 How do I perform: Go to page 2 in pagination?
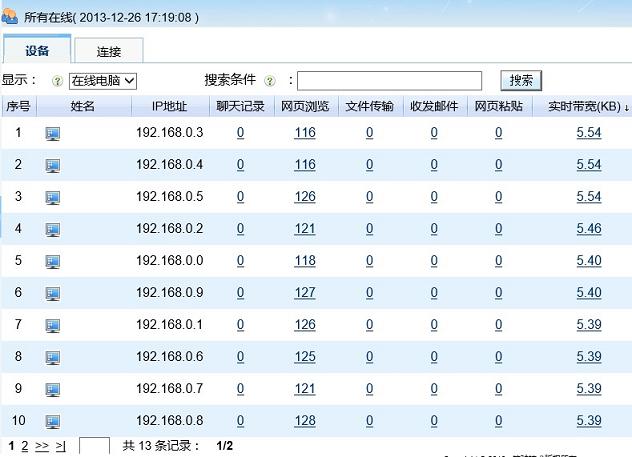[25, 445]
